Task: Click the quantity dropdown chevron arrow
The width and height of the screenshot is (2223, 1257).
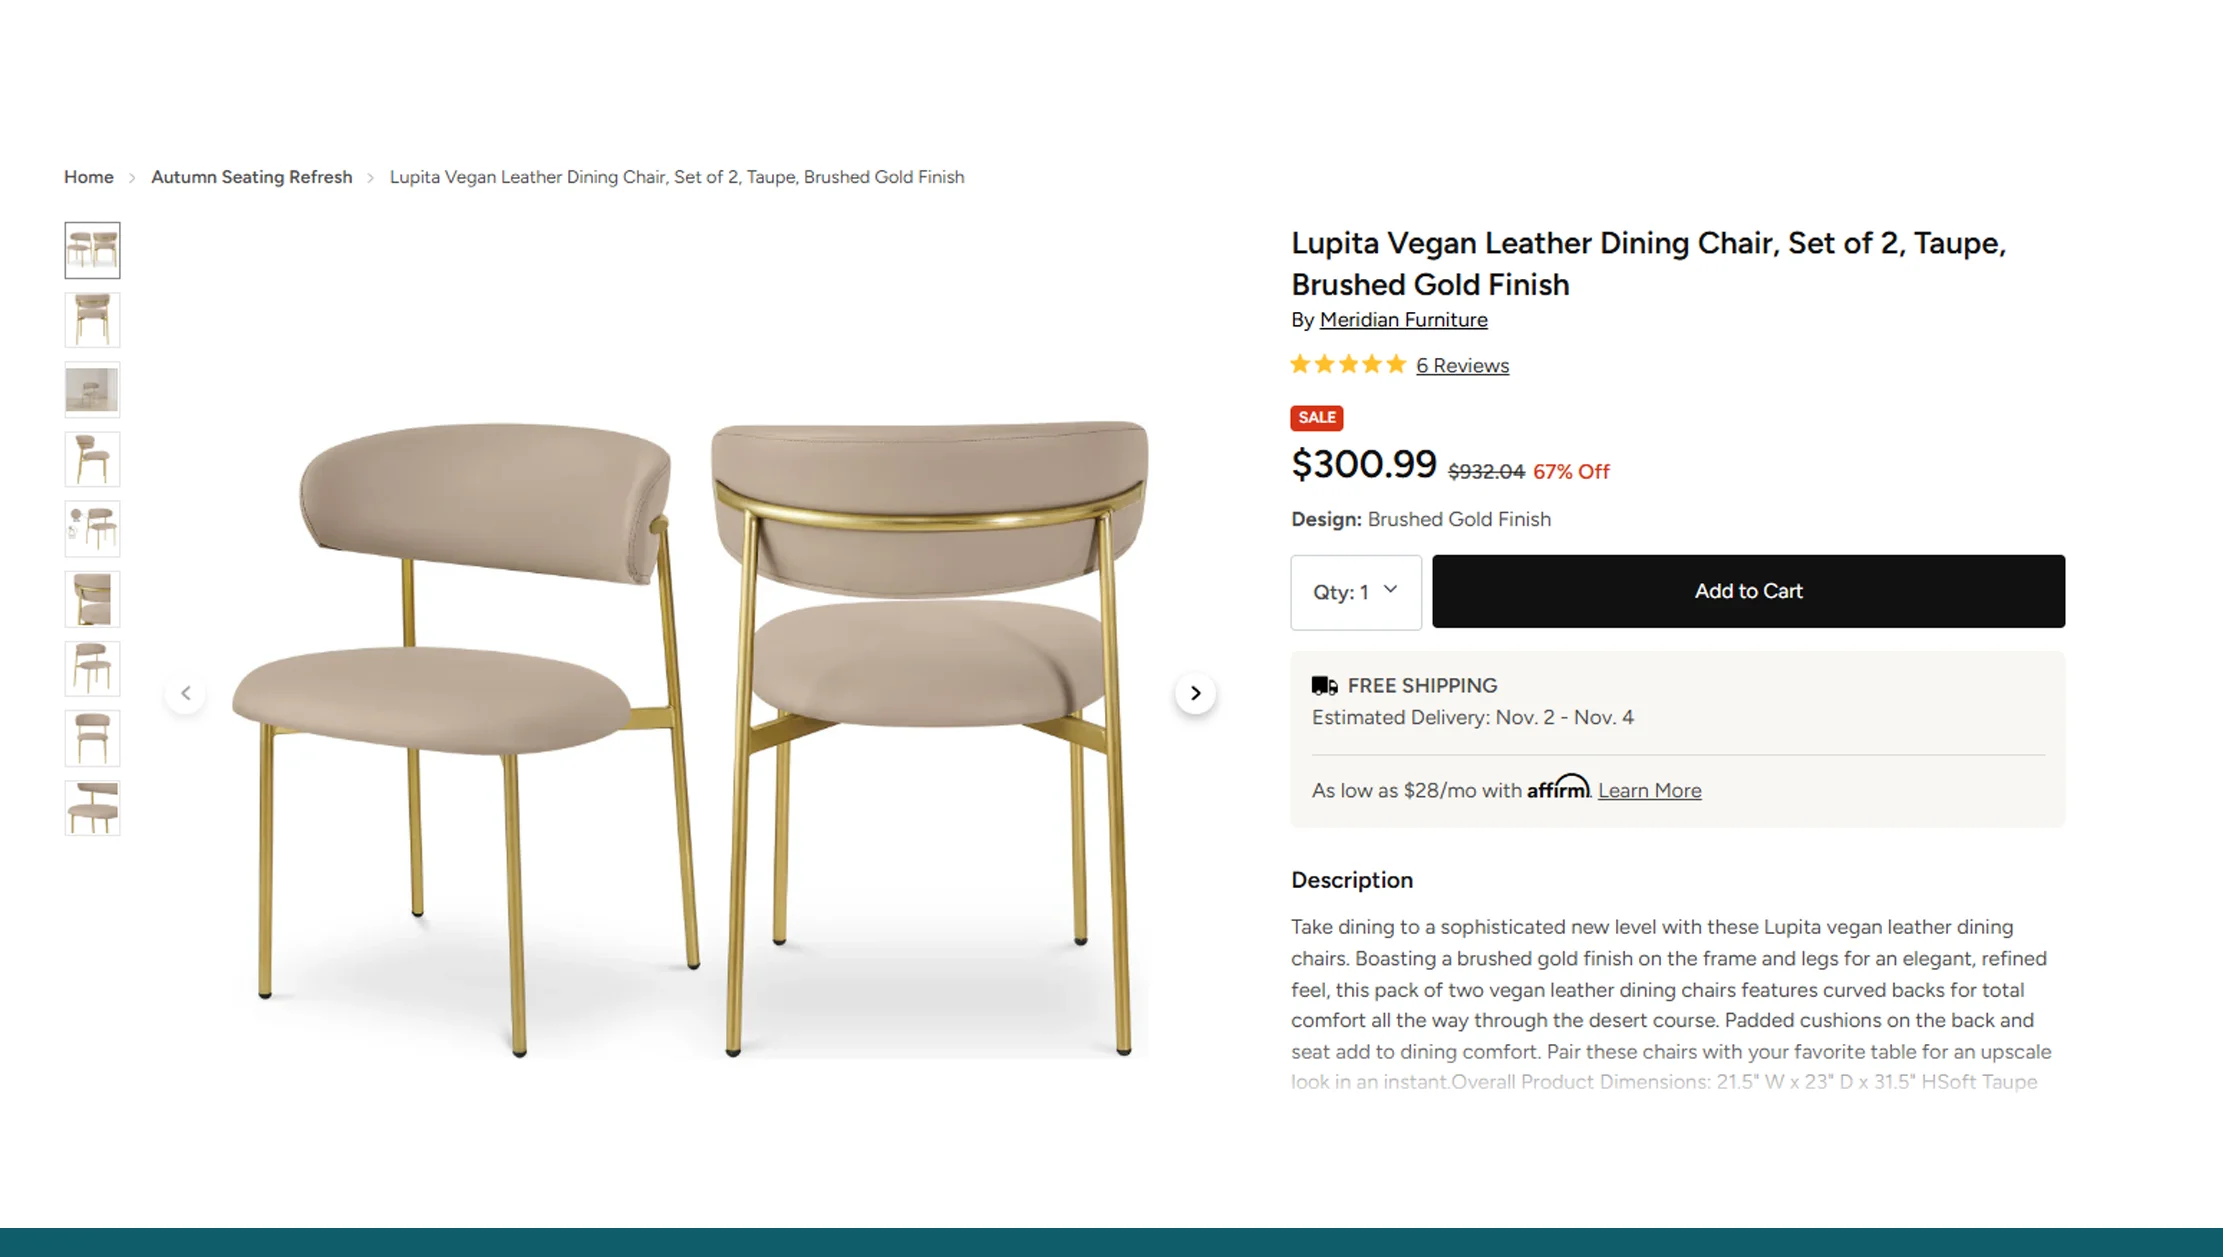Action: [x=1390, y=590]
